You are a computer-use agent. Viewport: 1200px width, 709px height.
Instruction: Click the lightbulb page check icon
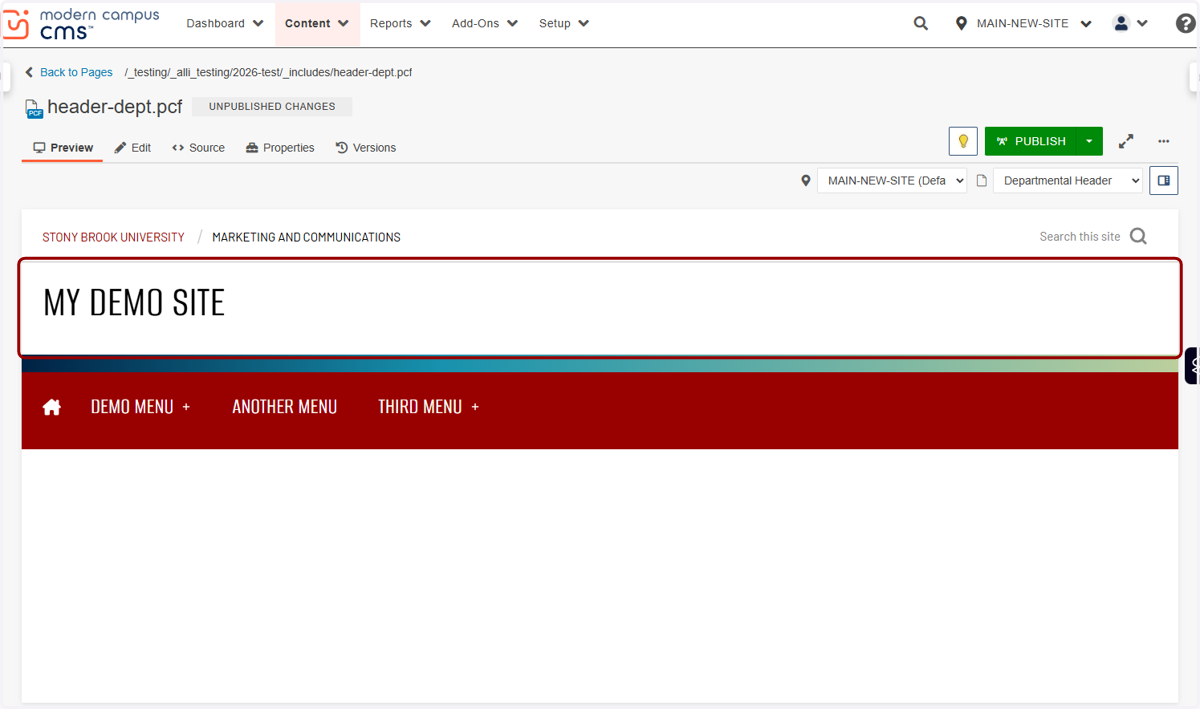click(x=963, y=141)
